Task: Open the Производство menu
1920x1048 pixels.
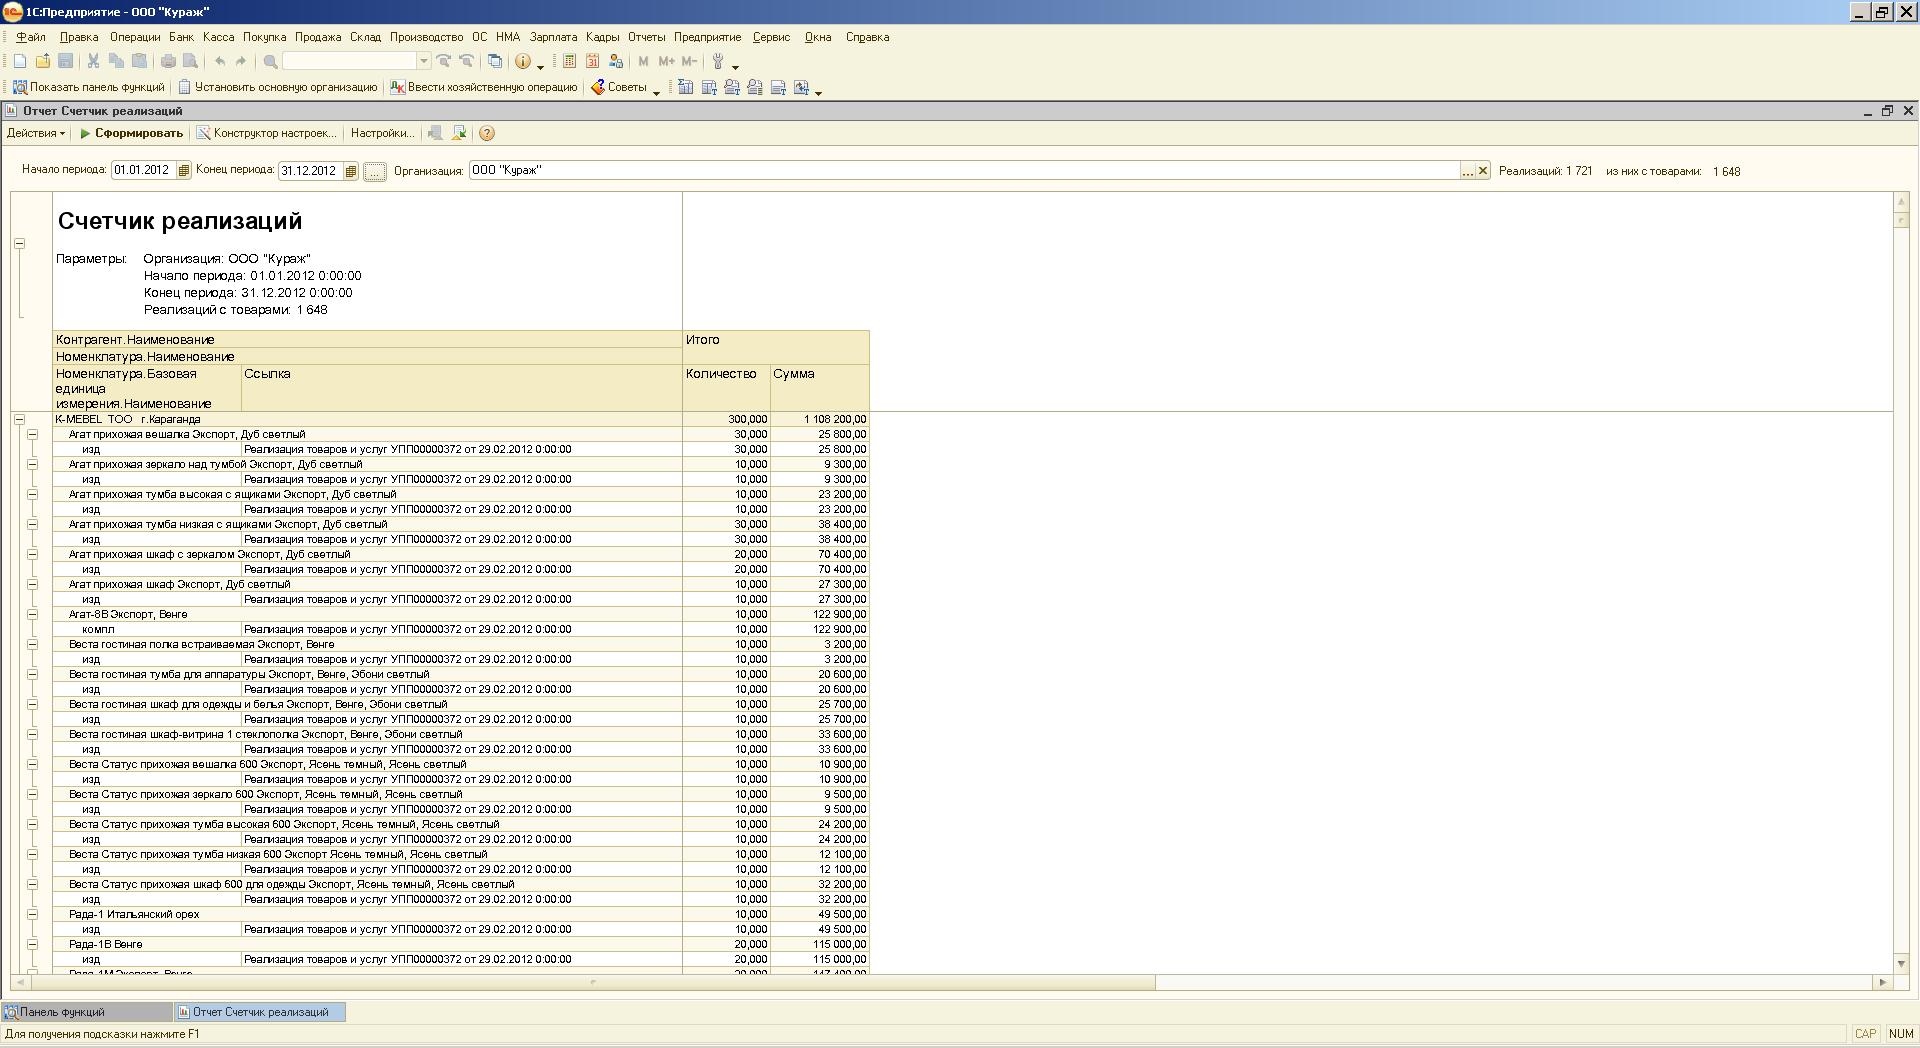Action: [427, 37]
